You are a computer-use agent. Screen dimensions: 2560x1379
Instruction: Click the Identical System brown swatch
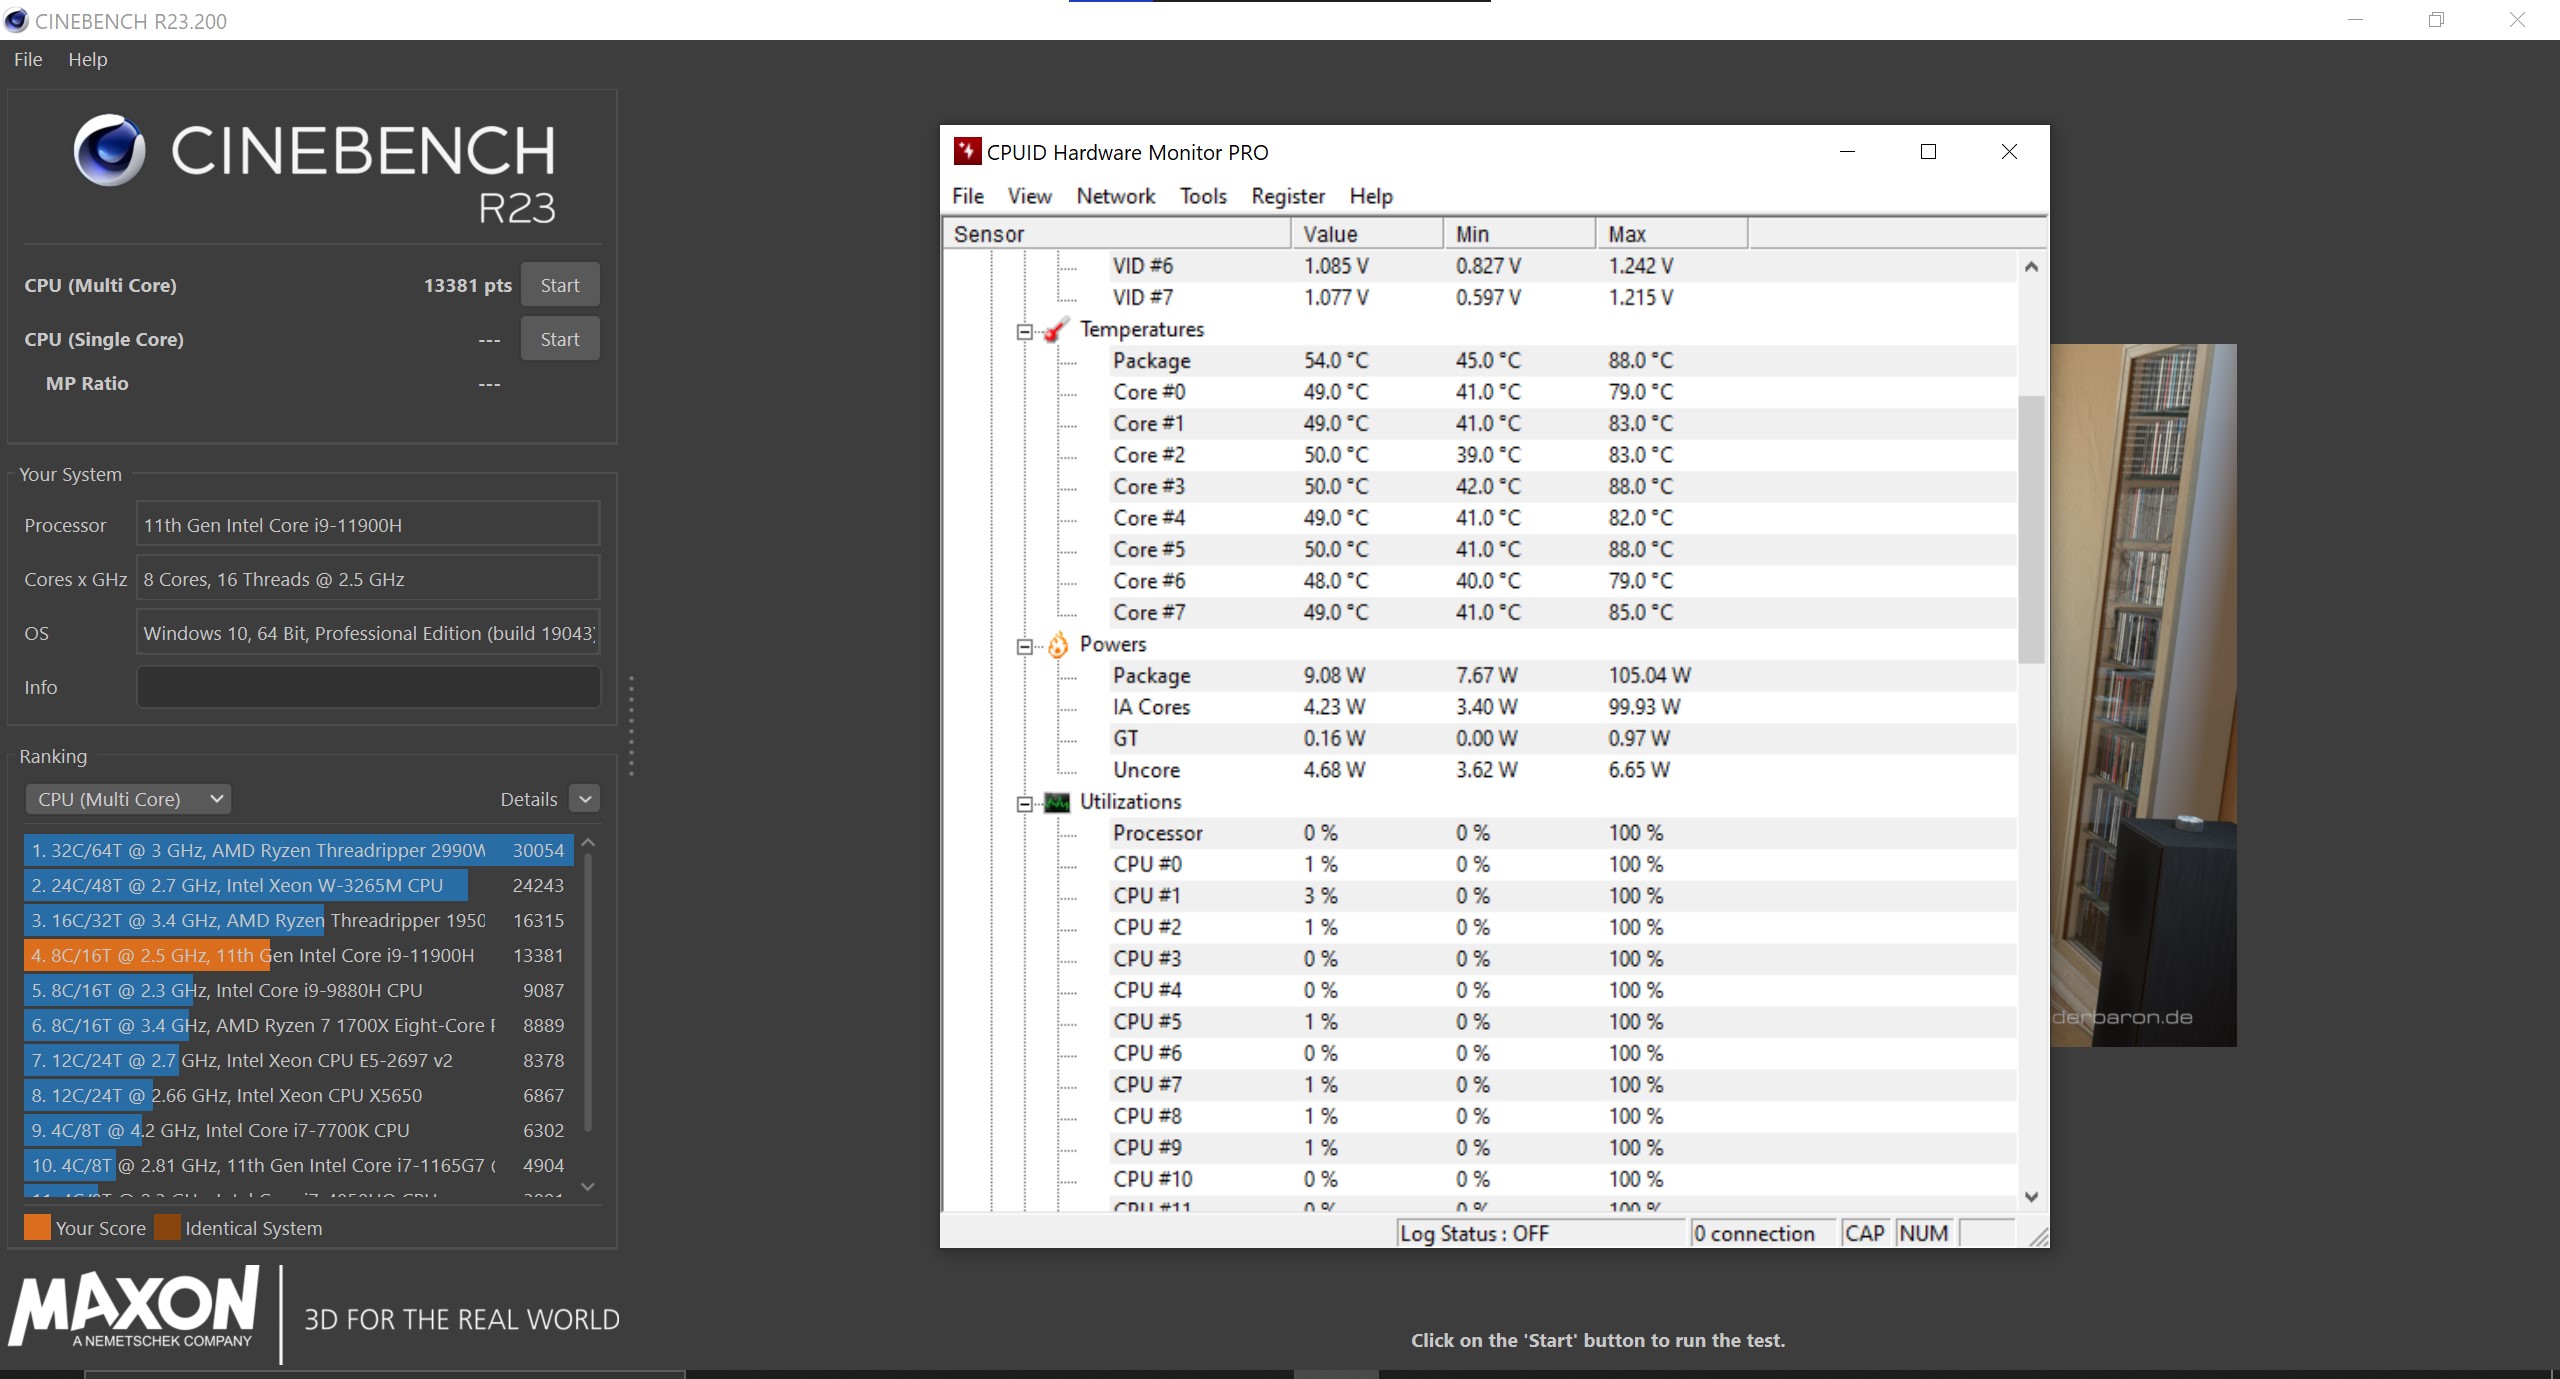pos(168,1227)
